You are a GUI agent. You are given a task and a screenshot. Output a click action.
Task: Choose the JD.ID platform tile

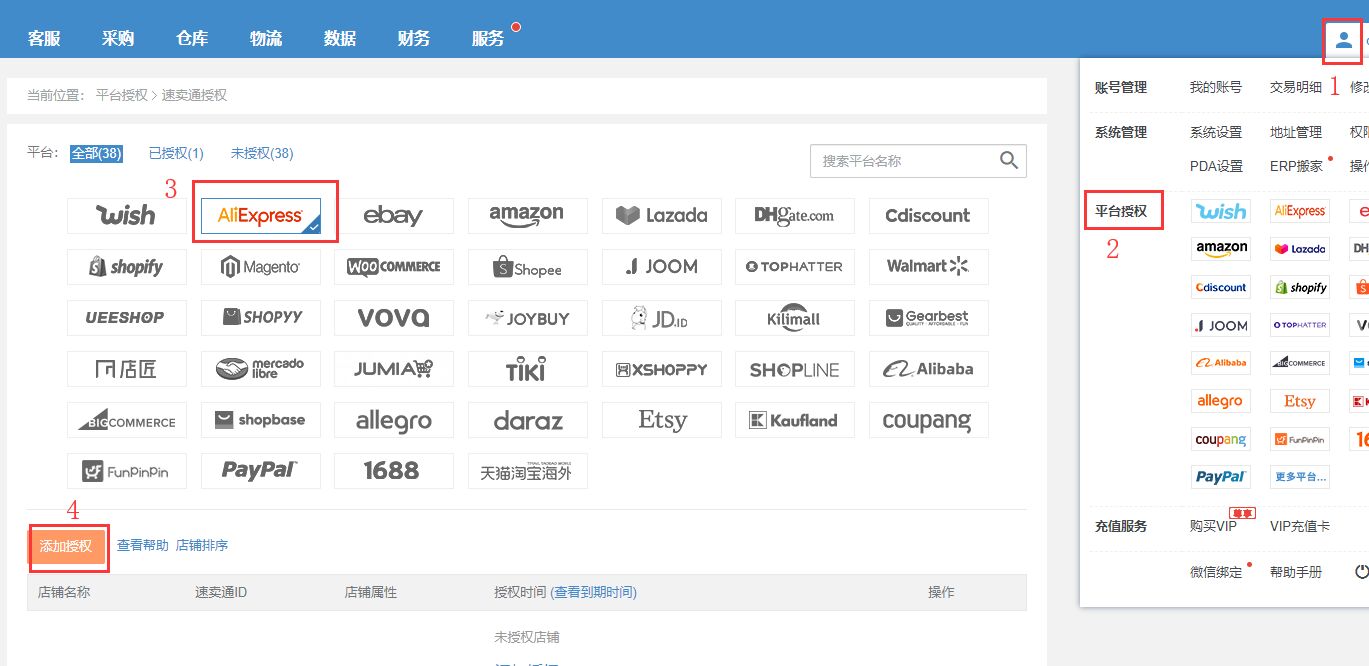coord(662,318)
